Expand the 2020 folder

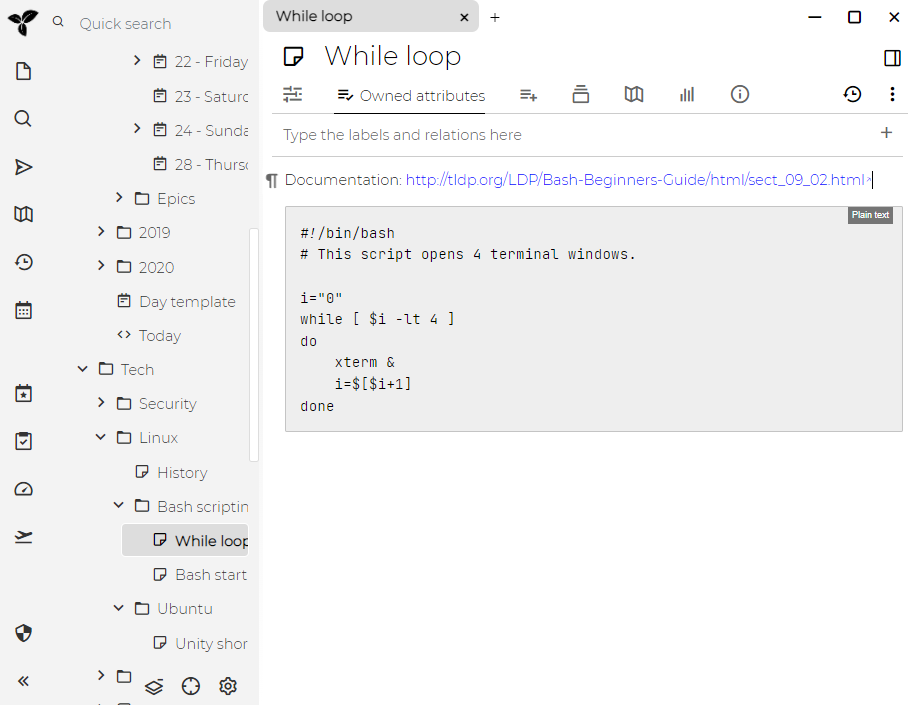point(101,266)
